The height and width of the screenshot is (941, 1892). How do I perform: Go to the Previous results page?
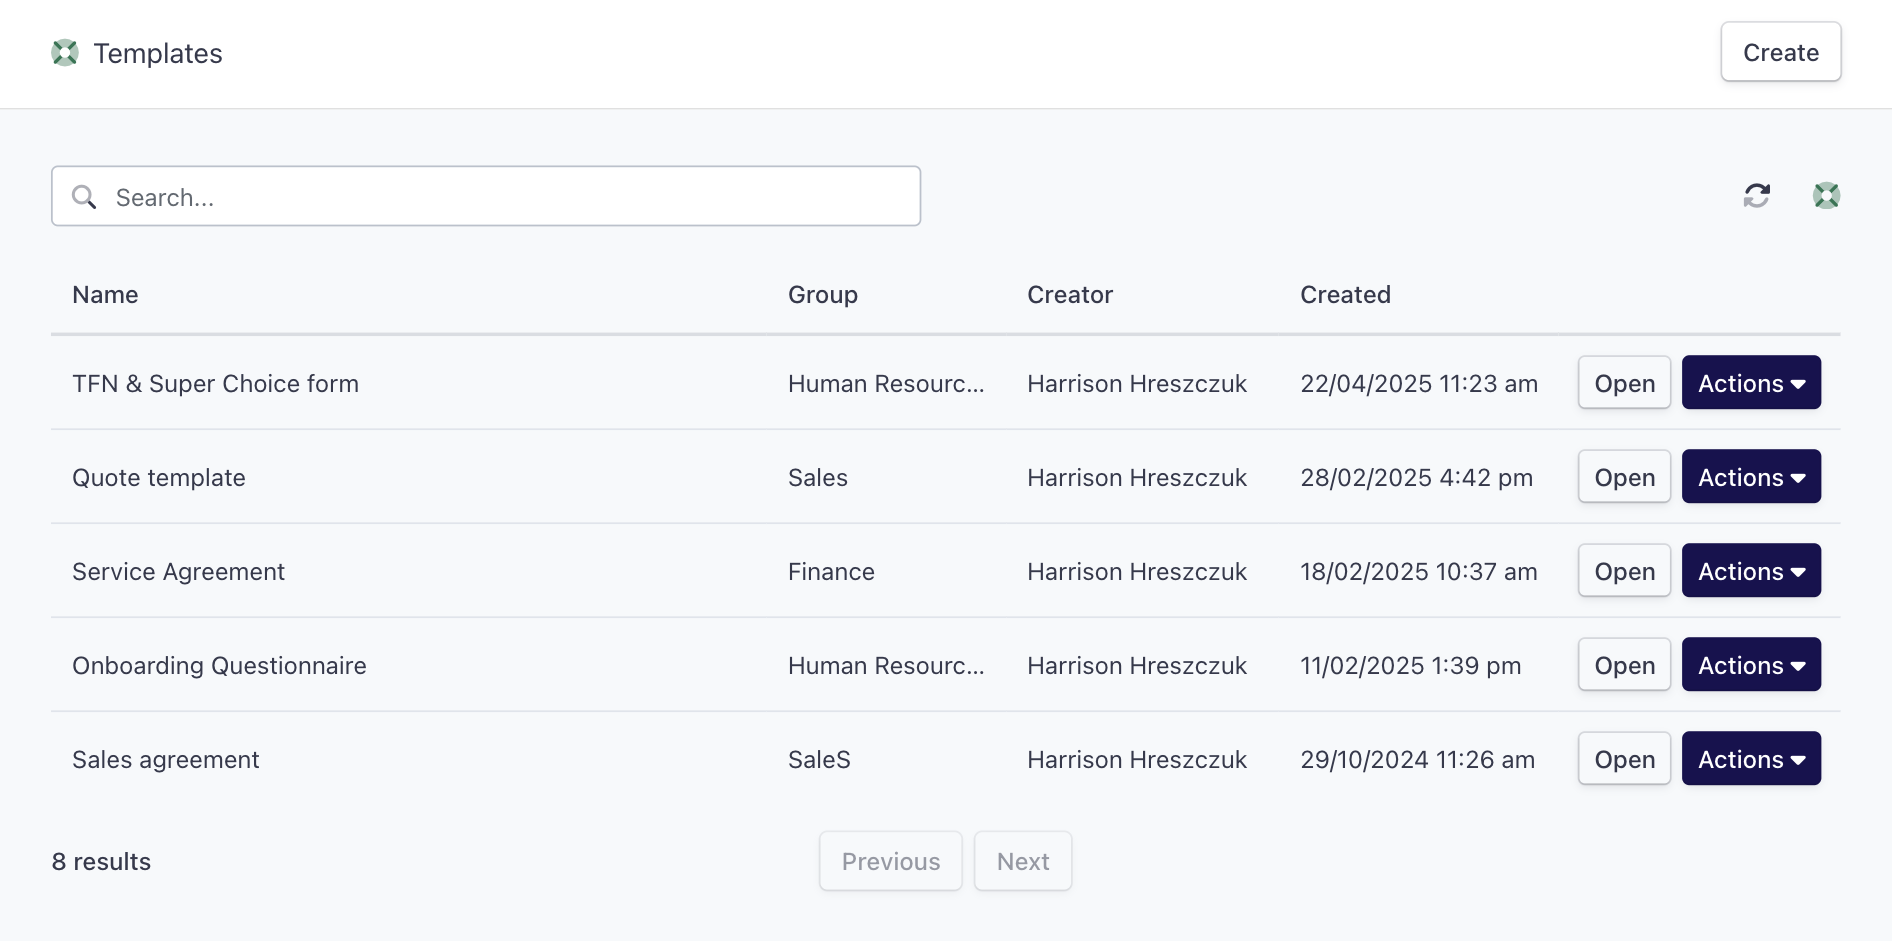tap(891, 861)
